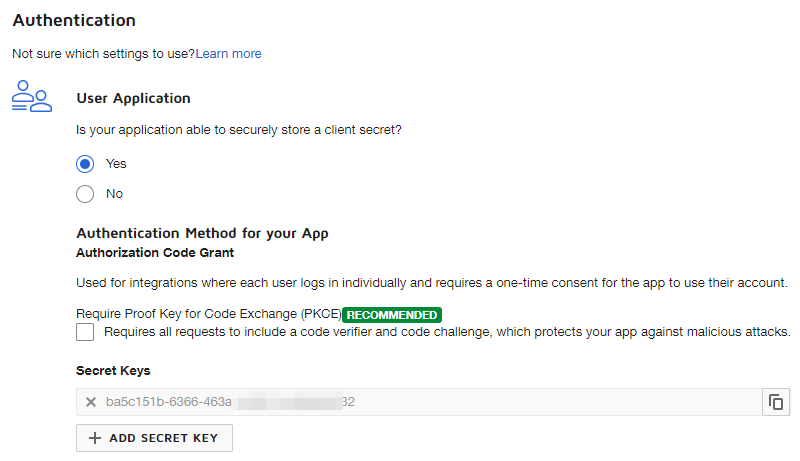Click the Secret Keys label
This screenshot has width=800, height=461.
113,371
